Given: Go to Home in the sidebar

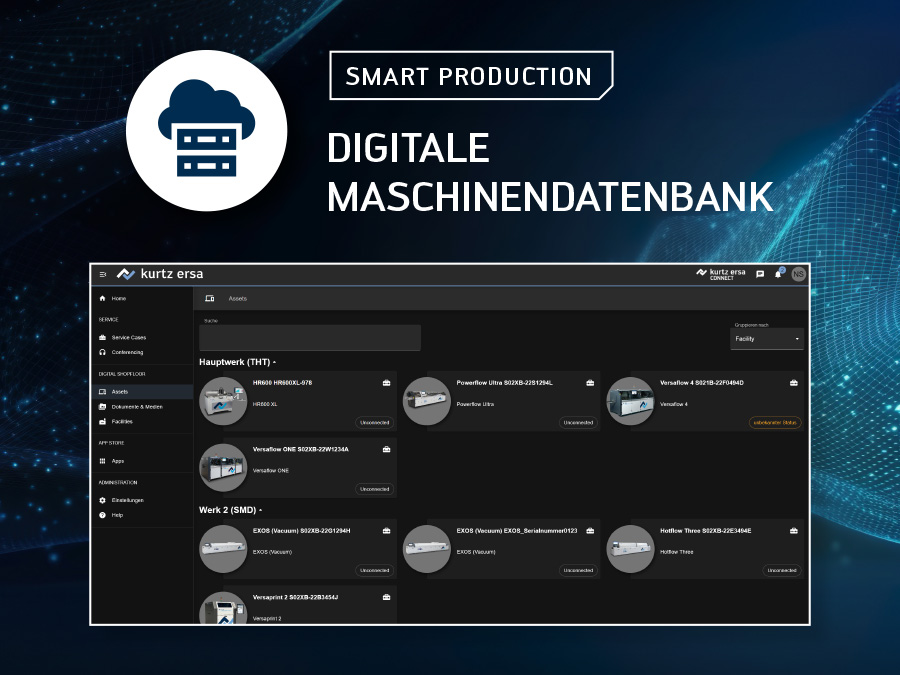Looking at the screenshot, I should pos(118,299).
